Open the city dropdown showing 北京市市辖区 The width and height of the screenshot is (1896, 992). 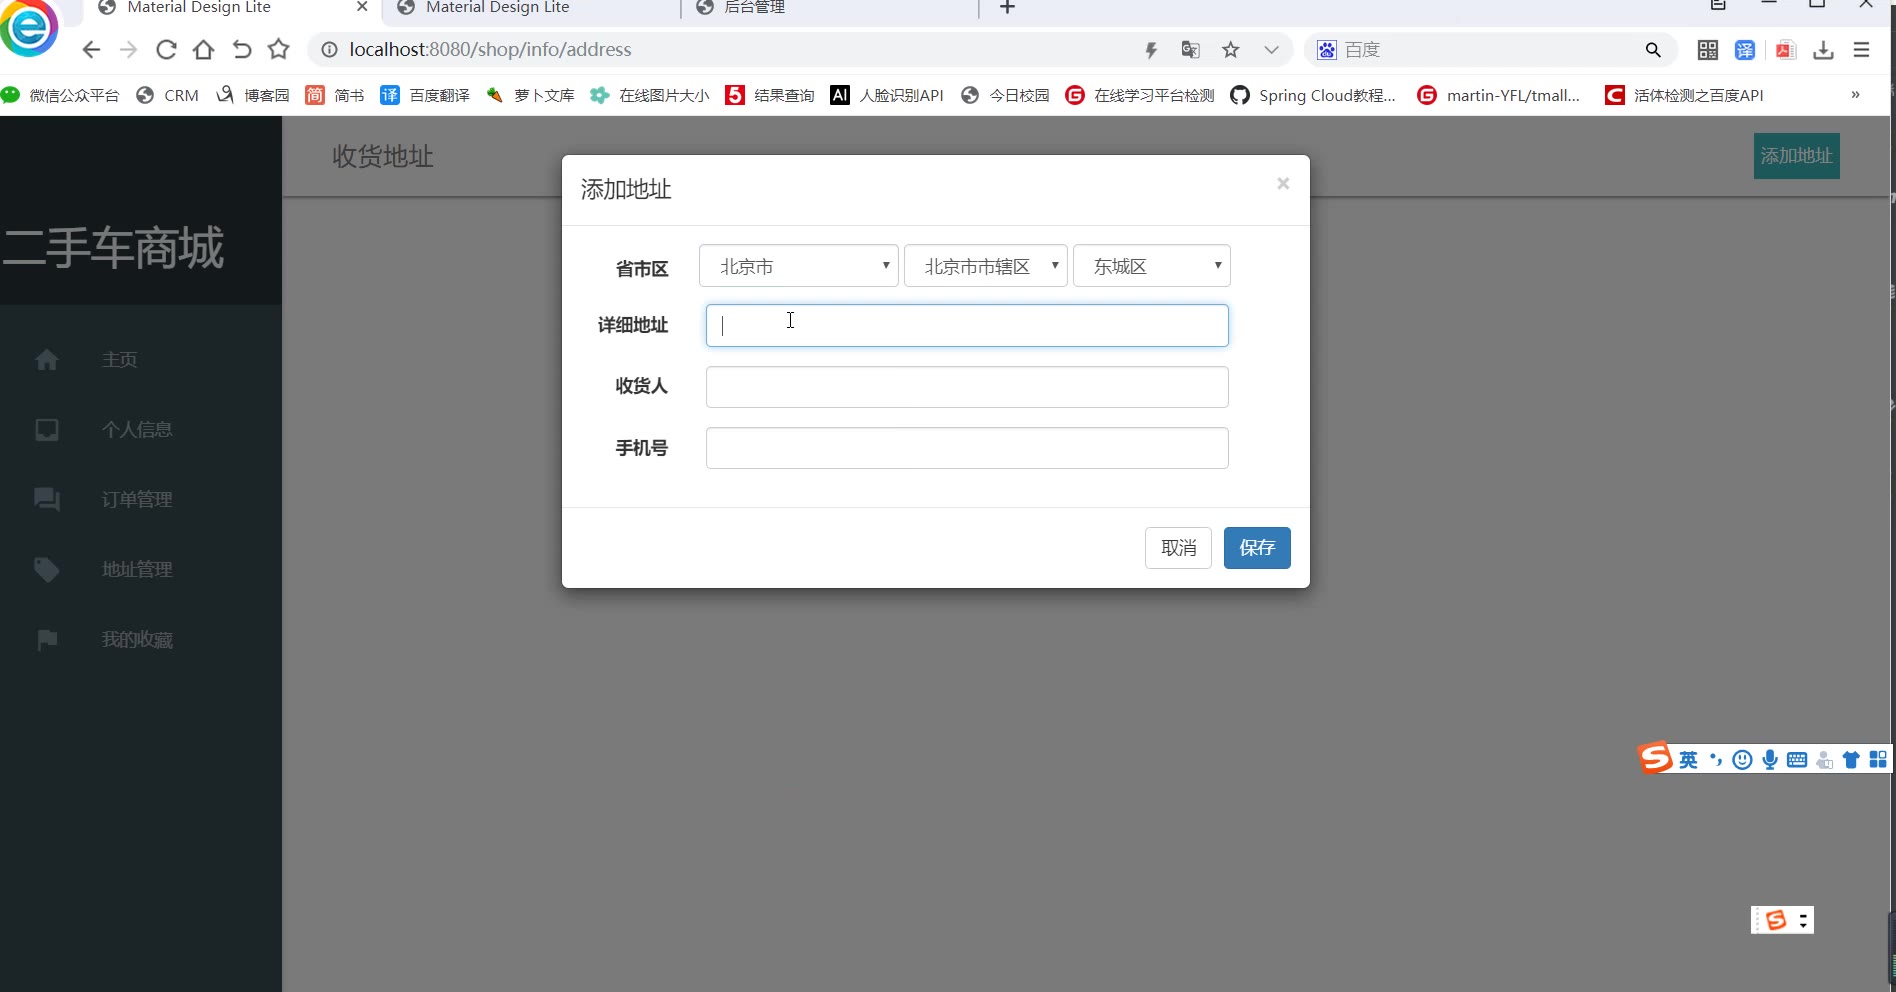click(x=986, y=266)
